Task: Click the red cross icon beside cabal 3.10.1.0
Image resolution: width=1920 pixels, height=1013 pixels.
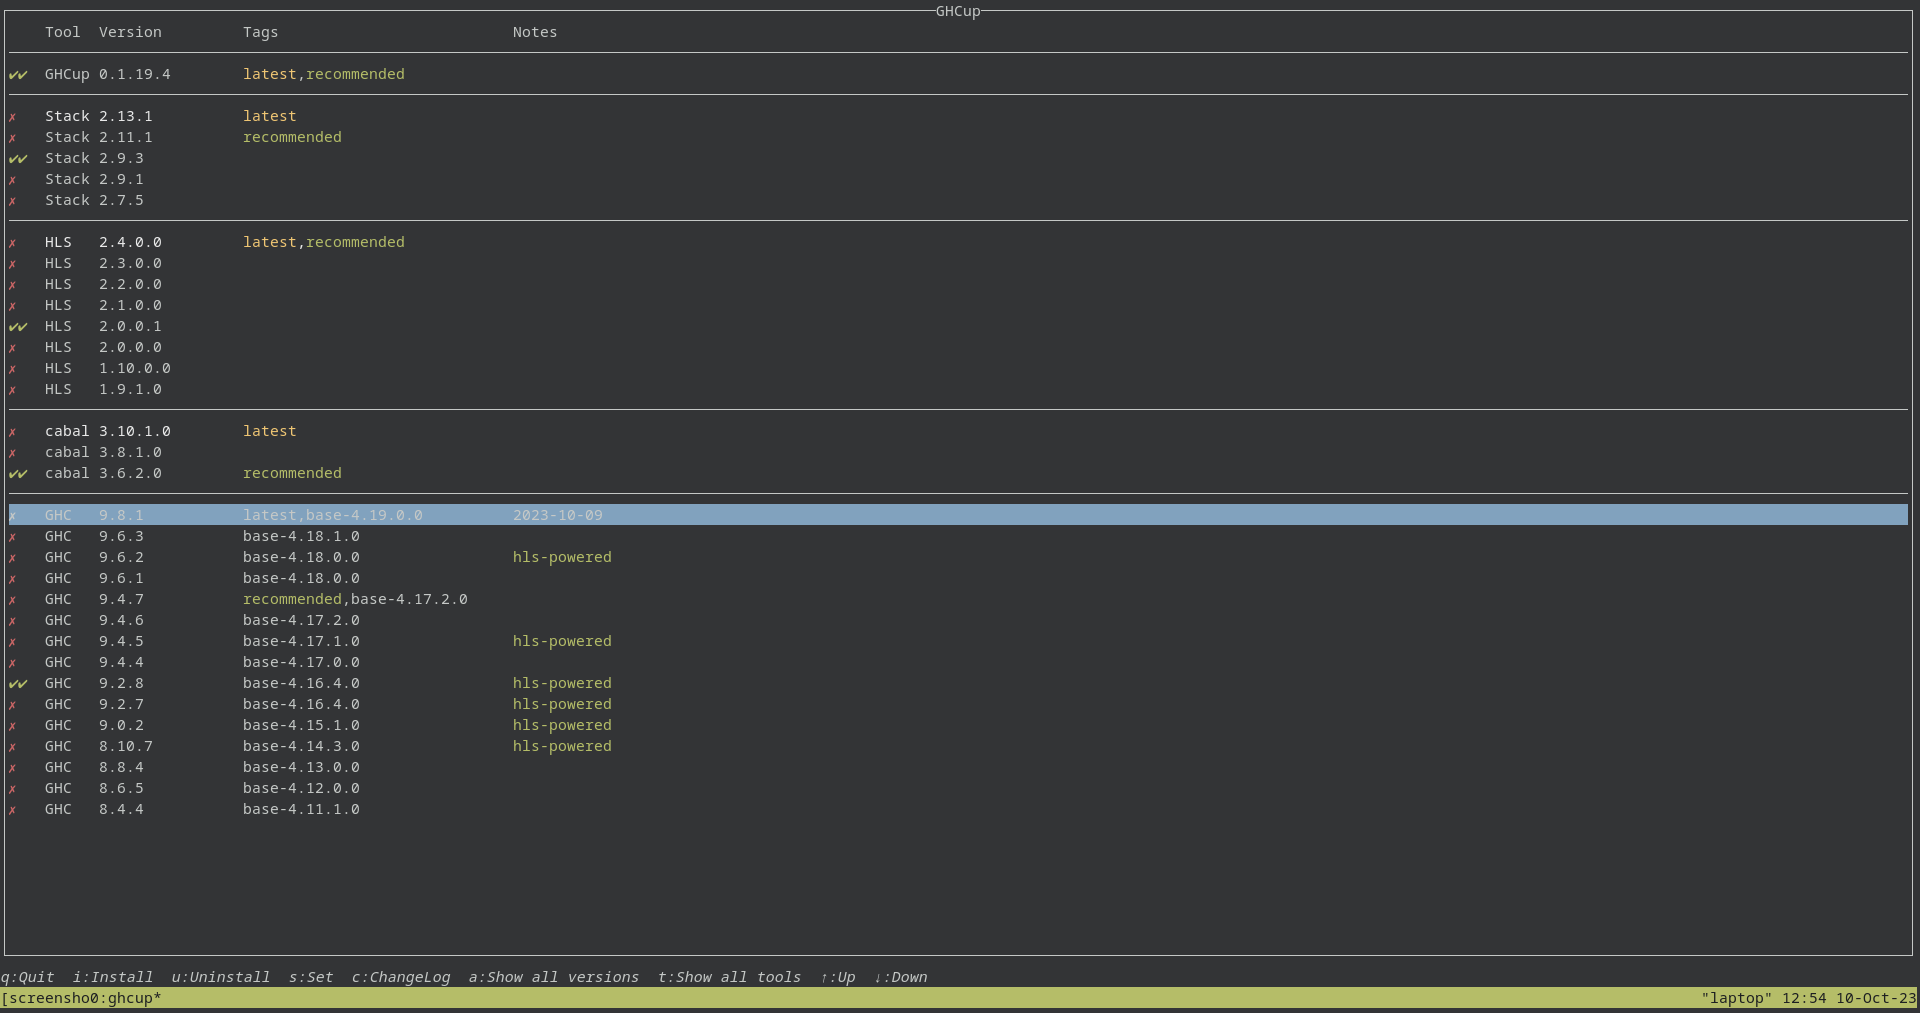Action: pyautogui.click(x=13, y=432)
